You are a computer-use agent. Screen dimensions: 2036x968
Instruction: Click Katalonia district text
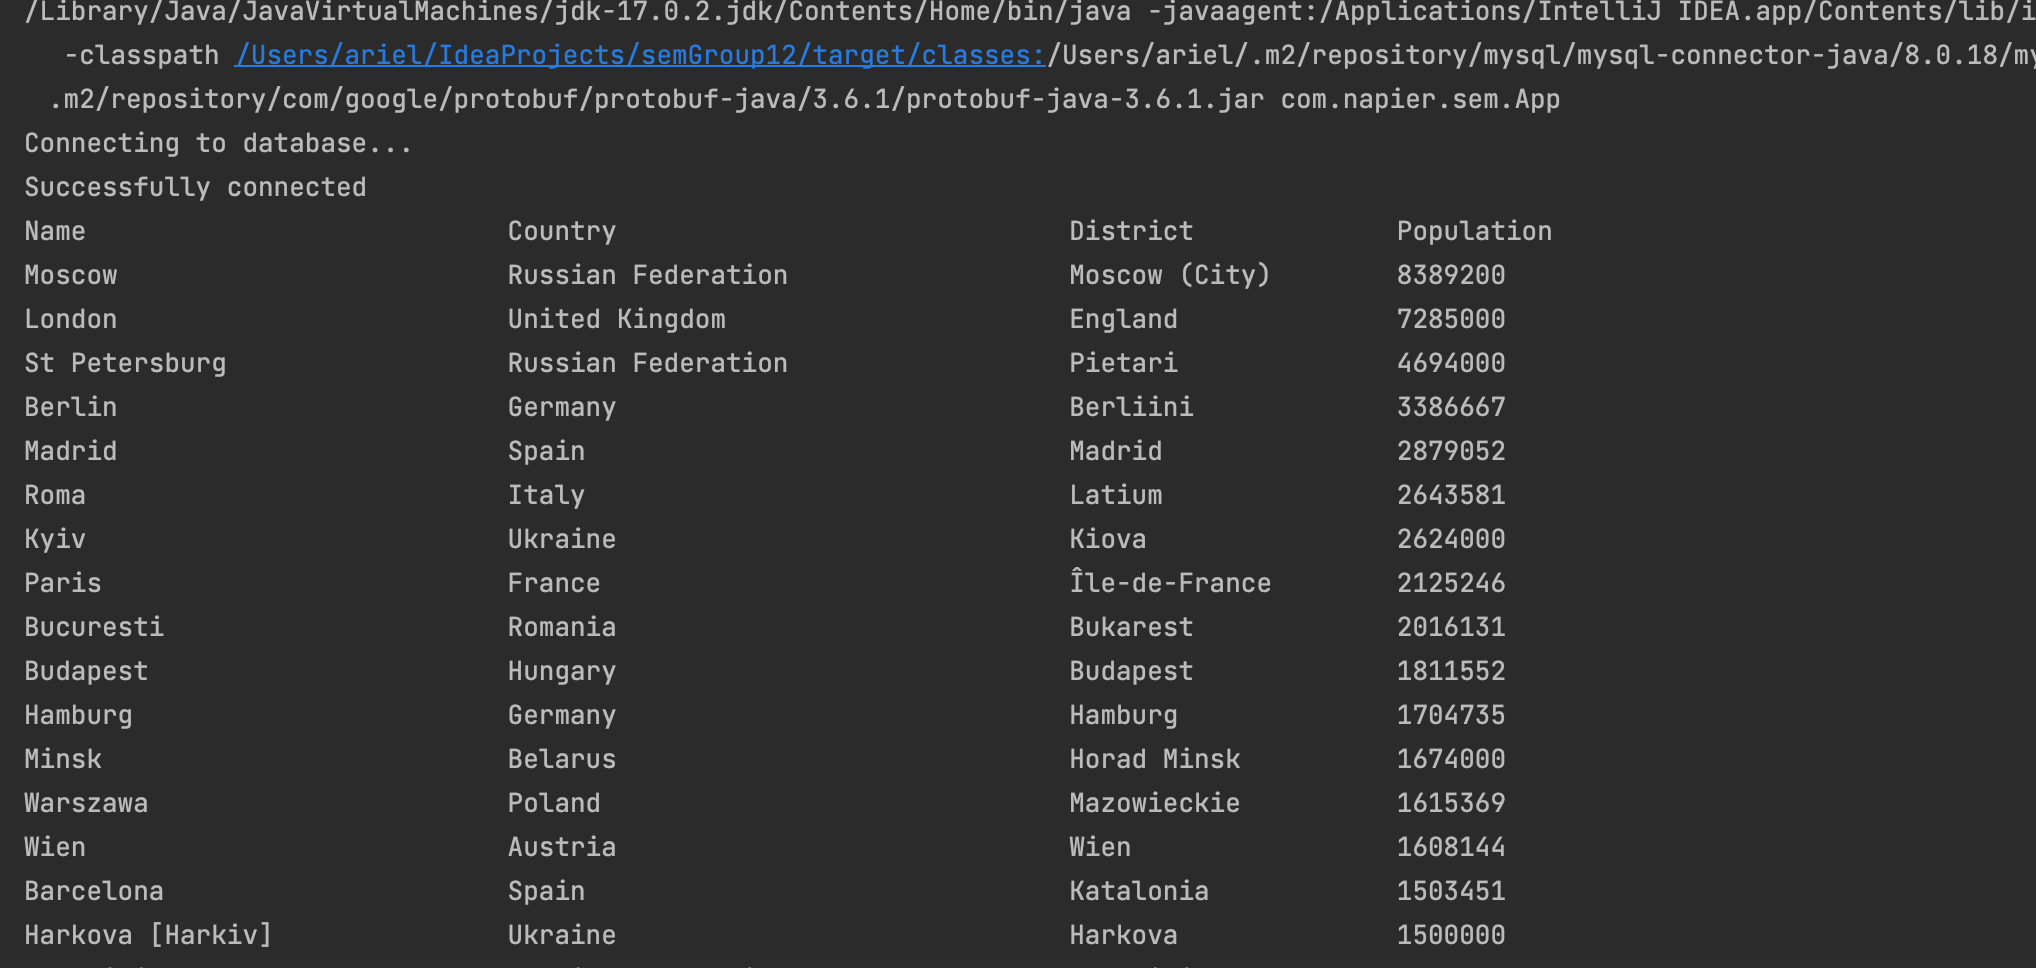pos(1139,891)
